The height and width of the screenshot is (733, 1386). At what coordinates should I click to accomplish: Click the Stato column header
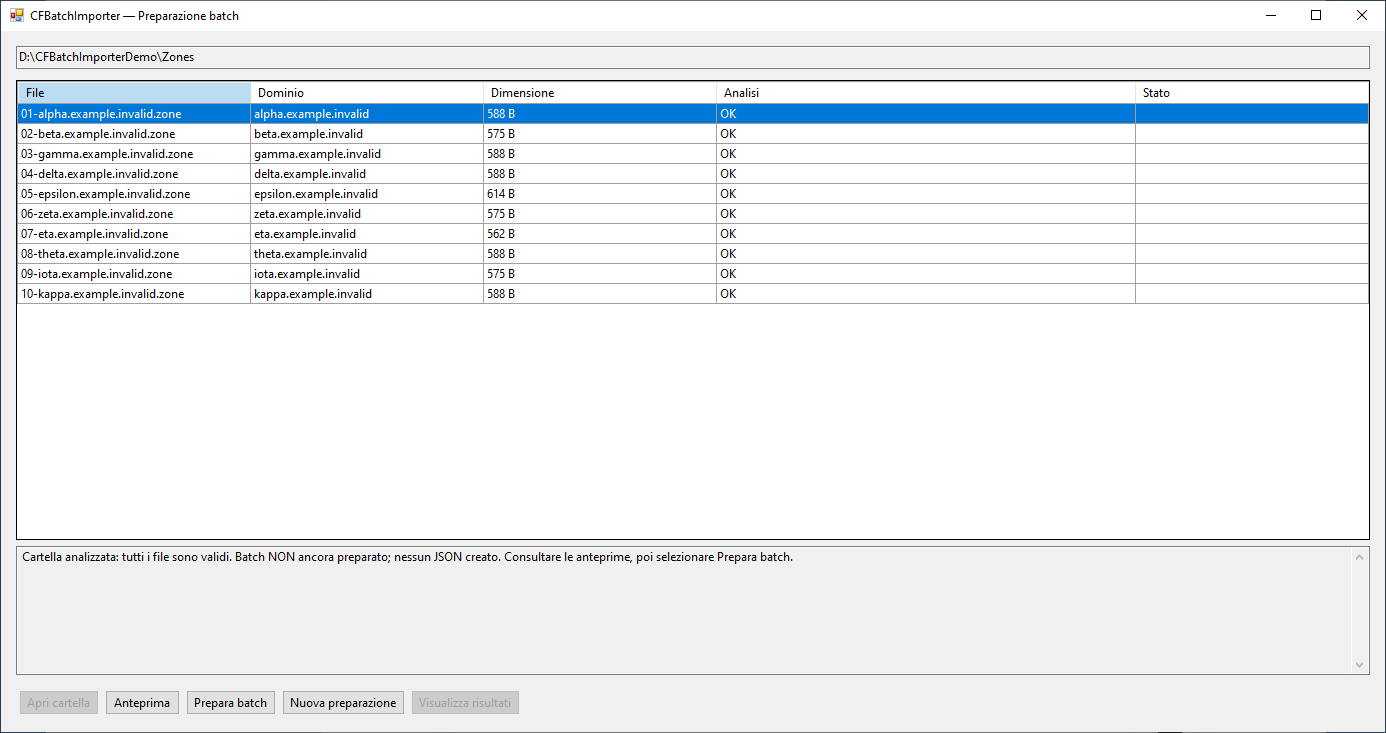[1252, 93]
